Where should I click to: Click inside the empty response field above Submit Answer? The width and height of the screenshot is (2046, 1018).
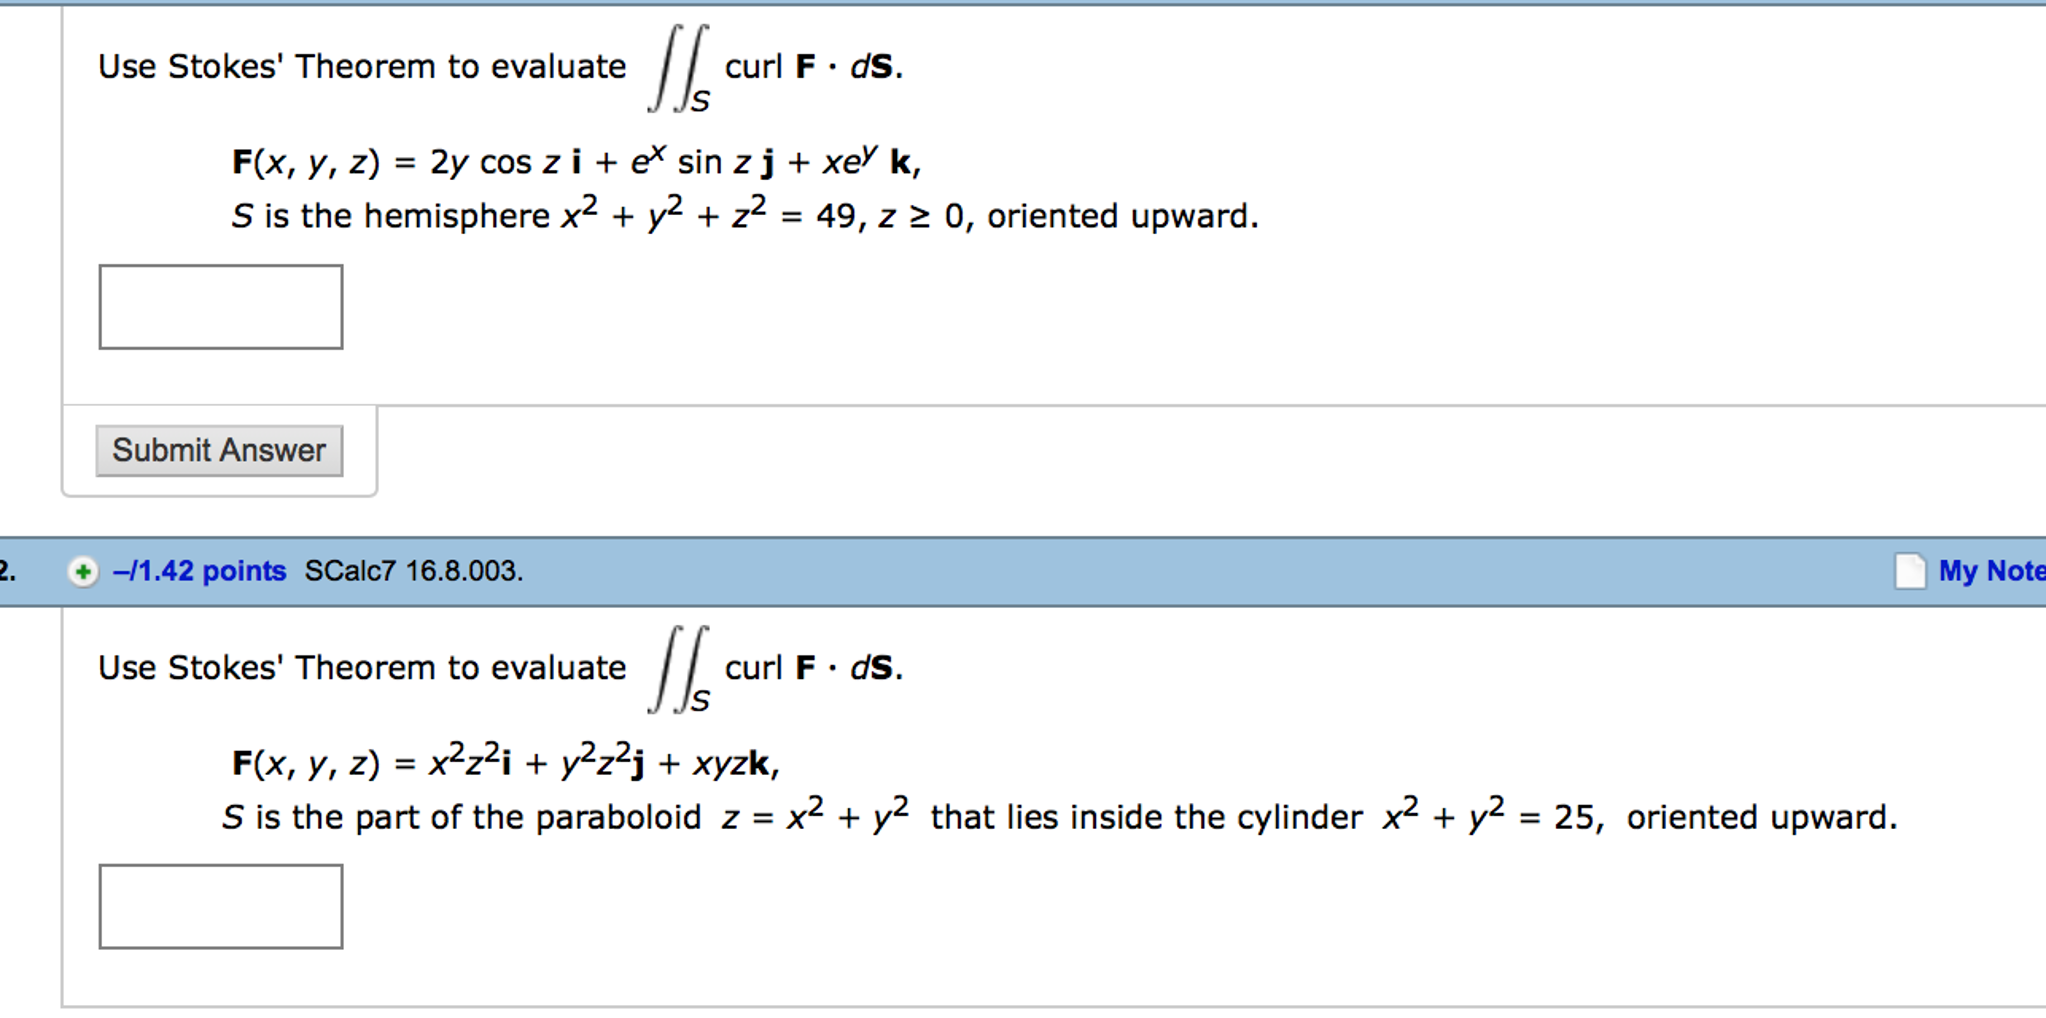(220, 306)
